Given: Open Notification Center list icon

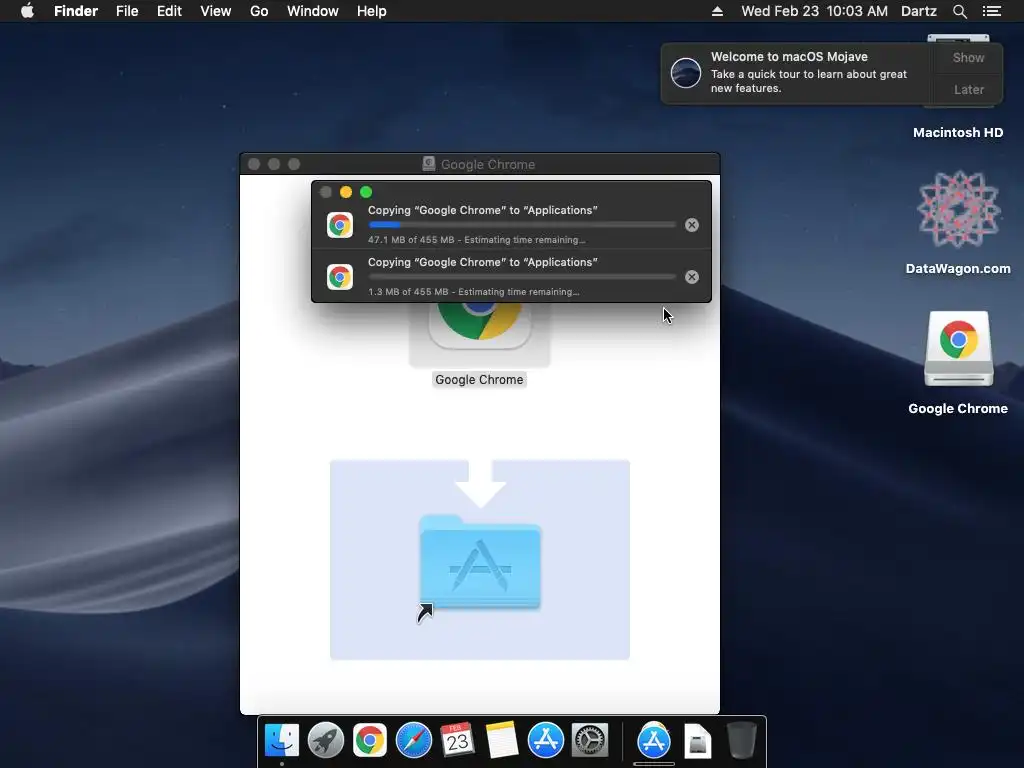Looking at the screenshot, I should click(992, 11).
